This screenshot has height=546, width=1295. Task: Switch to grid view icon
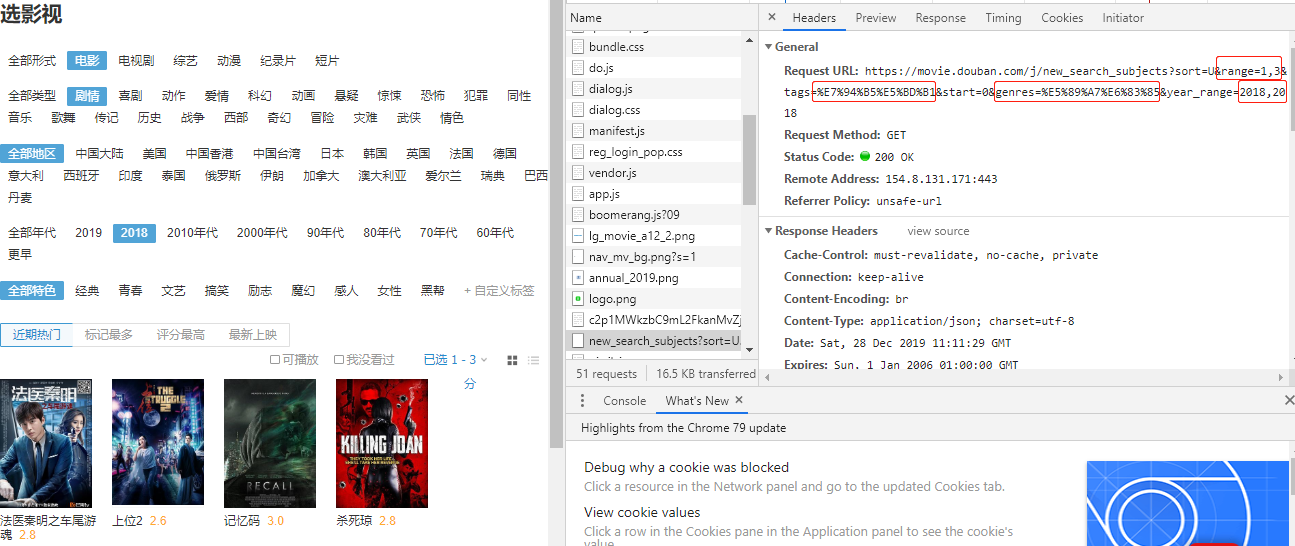(513, 360)
